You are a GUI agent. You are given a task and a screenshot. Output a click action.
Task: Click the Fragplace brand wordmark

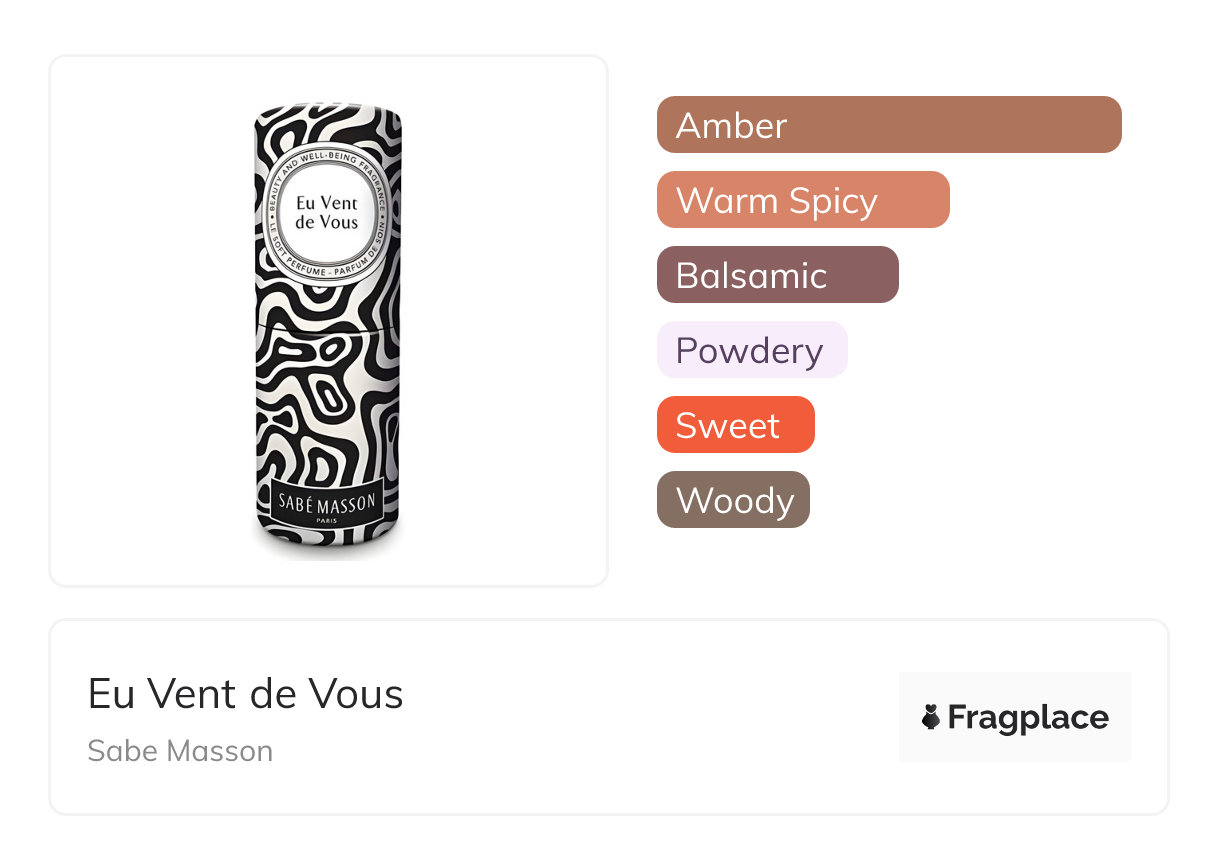(x=1027, y=718)
